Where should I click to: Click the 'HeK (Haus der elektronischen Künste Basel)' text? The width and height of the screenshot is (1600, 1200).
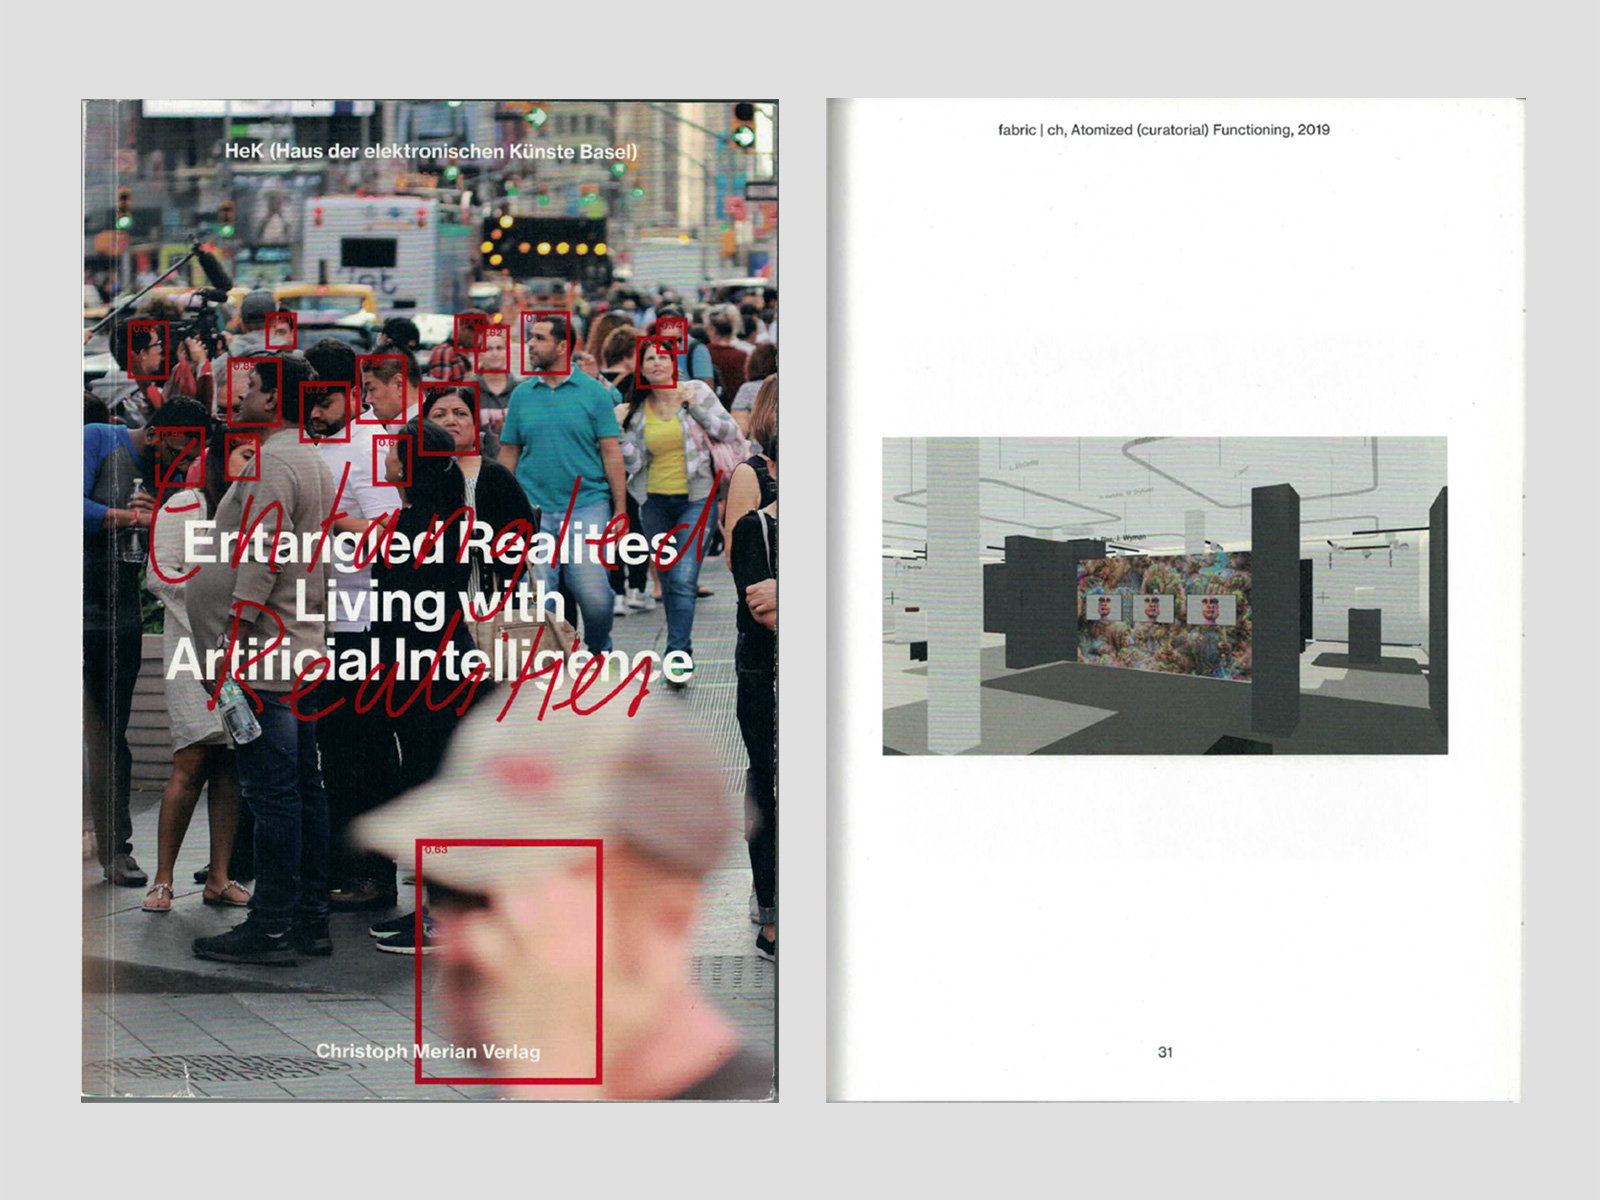[x=430, y=152]
